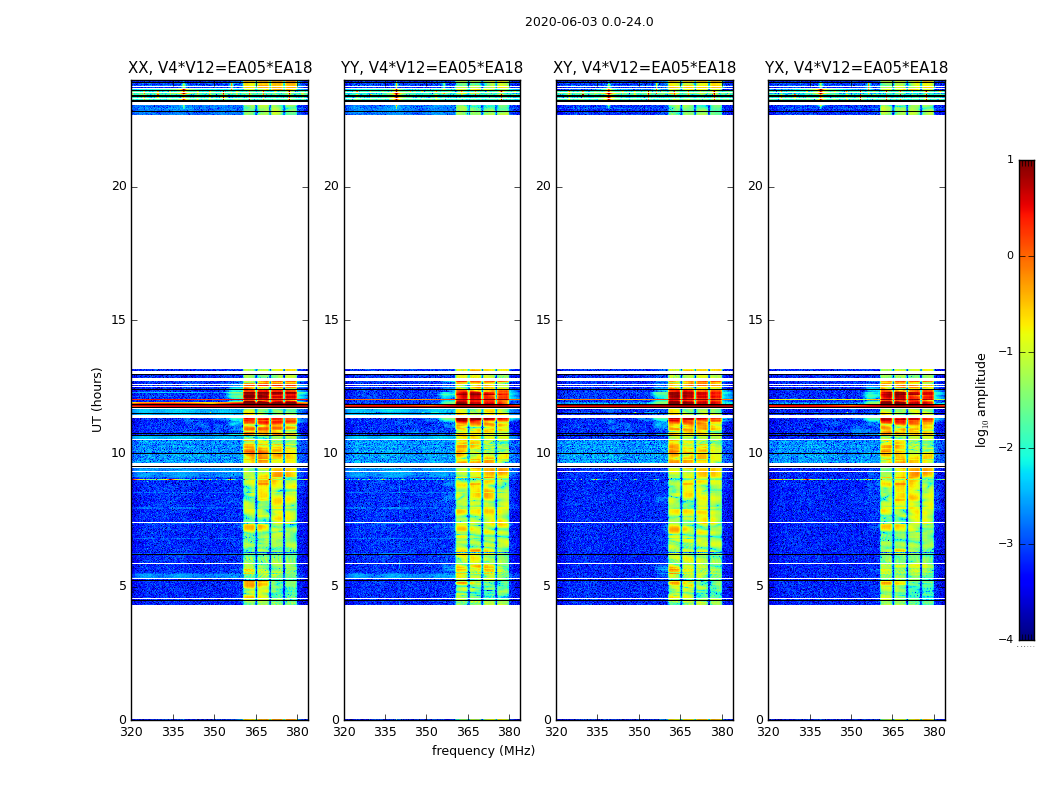This screenshot has height=800, width=1050.
Task: Click the 'log10 amplitude' colorbar label
Action: 982,399
